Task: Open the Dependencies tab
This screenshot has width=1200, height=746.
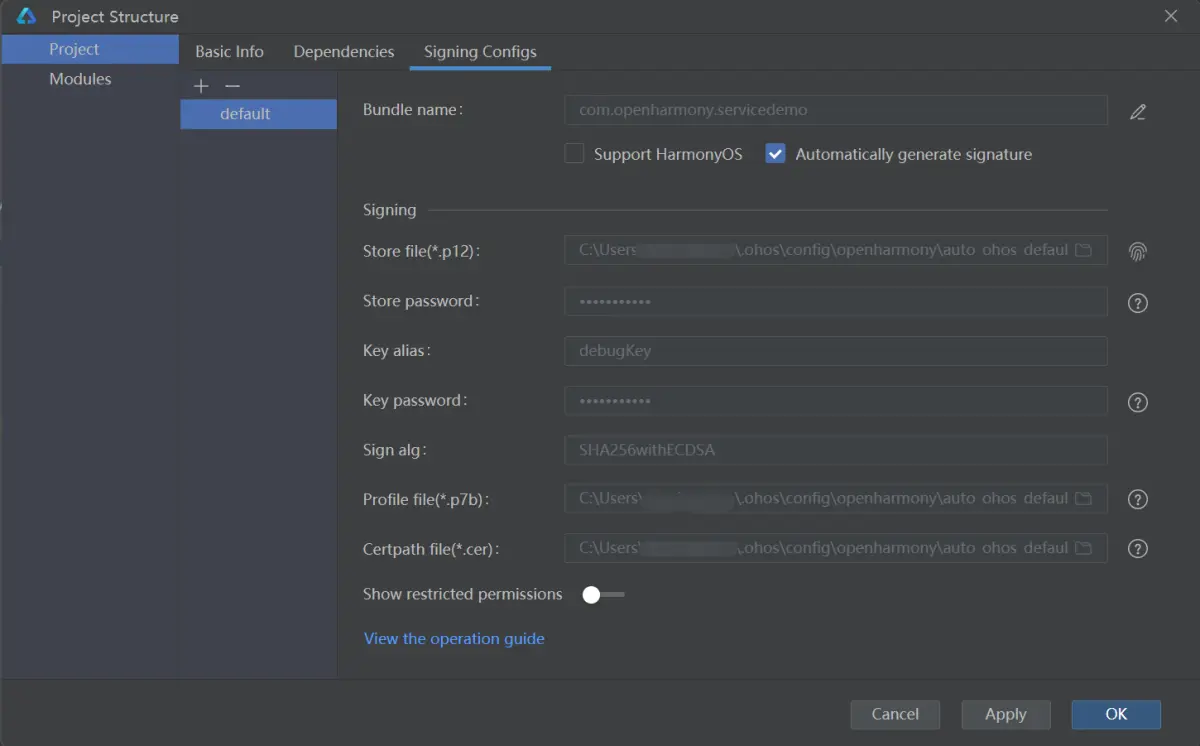Action: (344, 52)
